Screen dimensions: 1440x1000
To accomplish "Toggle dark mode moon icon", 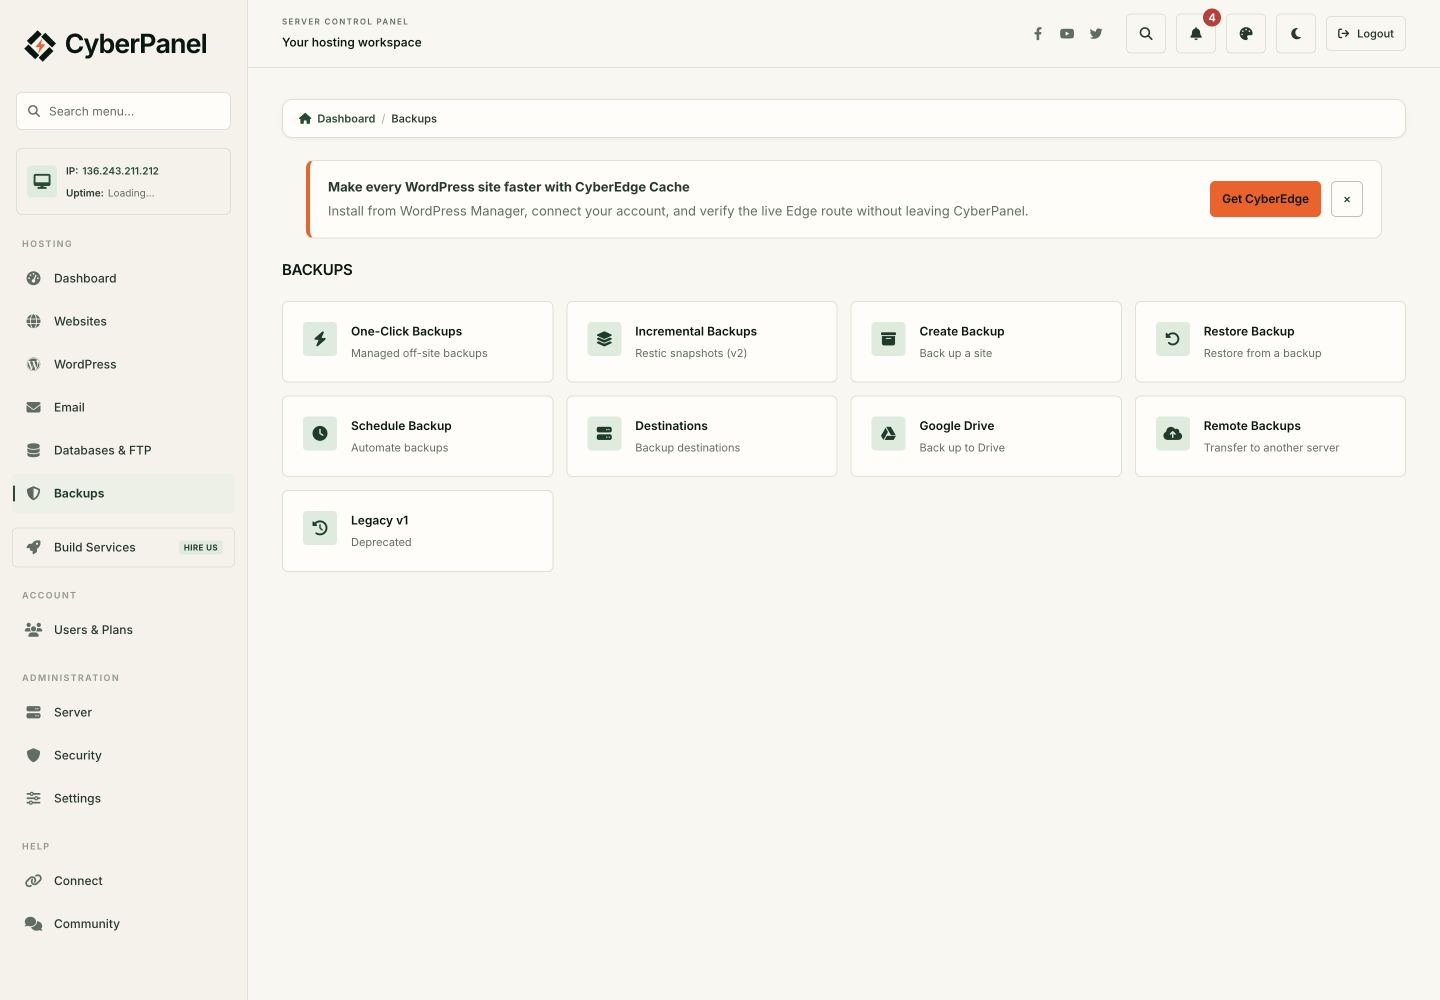I will pos(1296,34).
